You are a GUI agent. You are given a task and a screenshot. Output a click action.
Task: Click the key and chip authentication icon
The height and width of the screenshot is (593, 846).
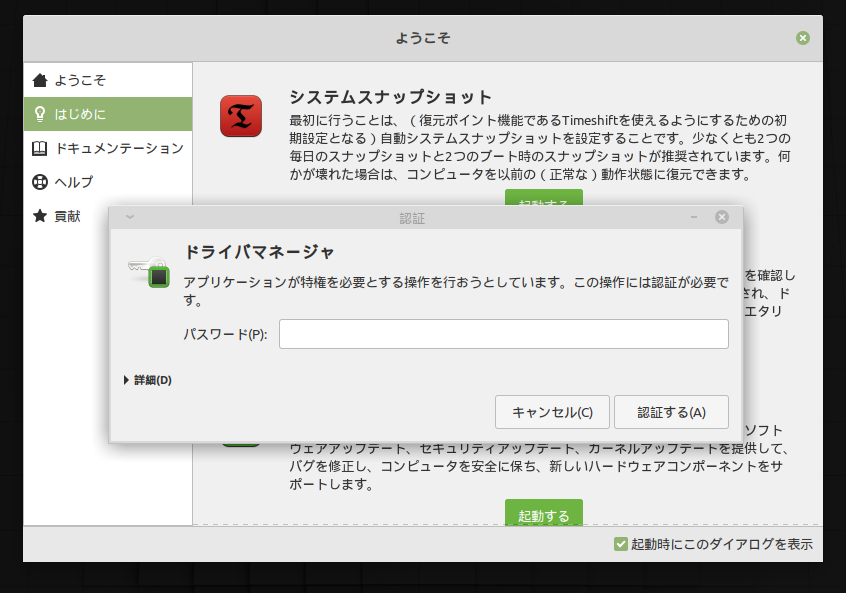[x=149, y=272]
